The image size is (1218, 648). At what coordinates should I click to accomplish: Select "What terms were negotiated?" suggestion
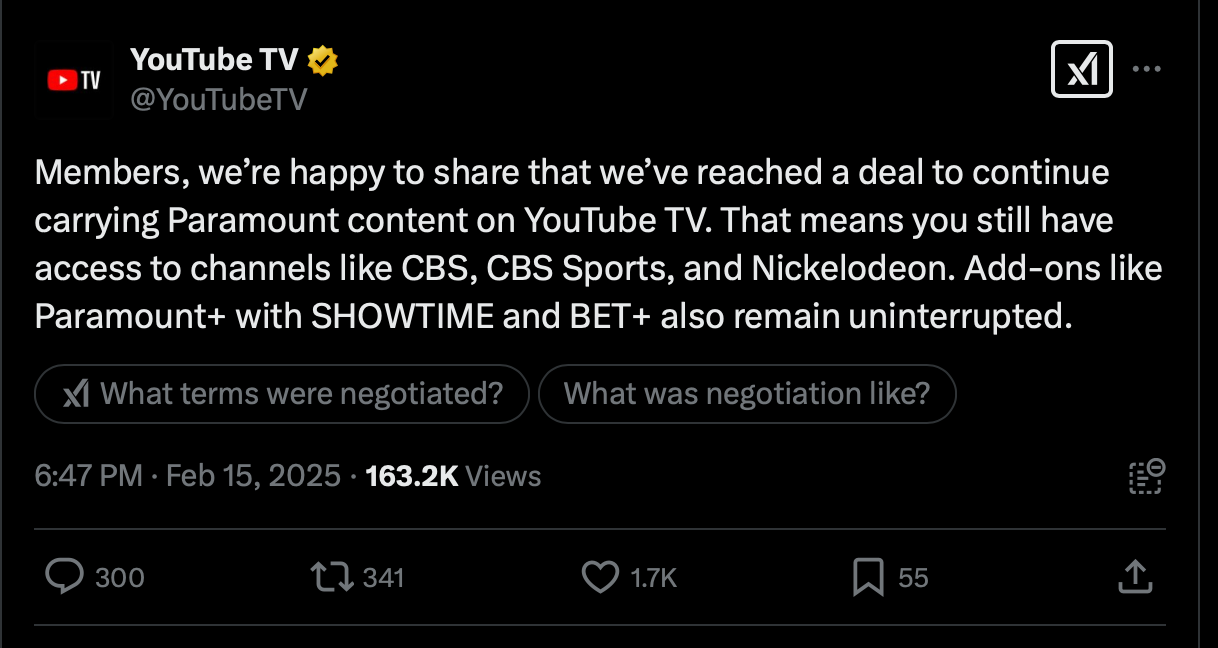(x=281, y=394)
